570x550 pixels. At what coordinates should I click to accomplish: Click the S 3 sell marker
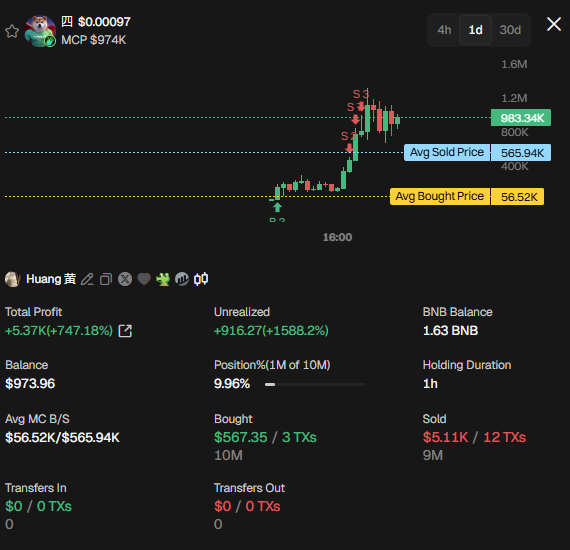[x=361, y=94]
